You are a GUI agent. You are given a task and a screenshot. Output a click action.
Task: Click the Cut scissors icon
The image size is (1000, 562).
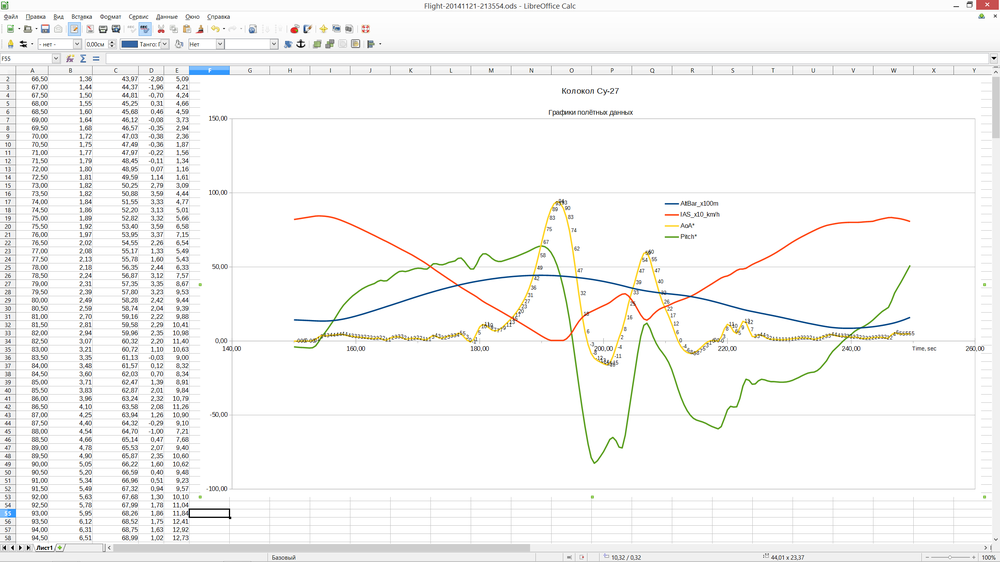coord(161,29)
